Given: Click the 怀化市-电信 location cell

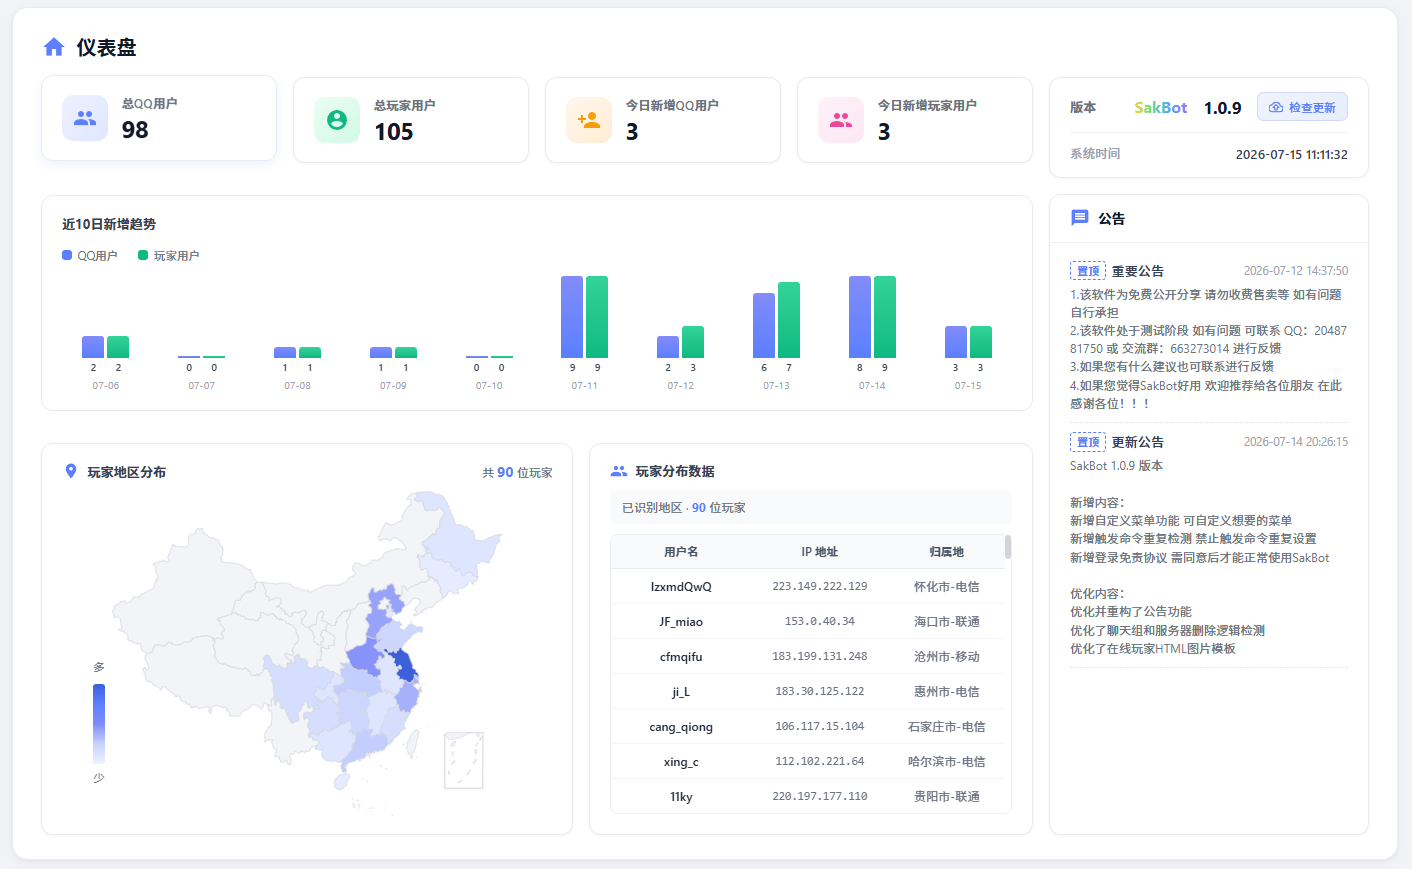Looking at the screenshot, I should [x=947, y=587].
